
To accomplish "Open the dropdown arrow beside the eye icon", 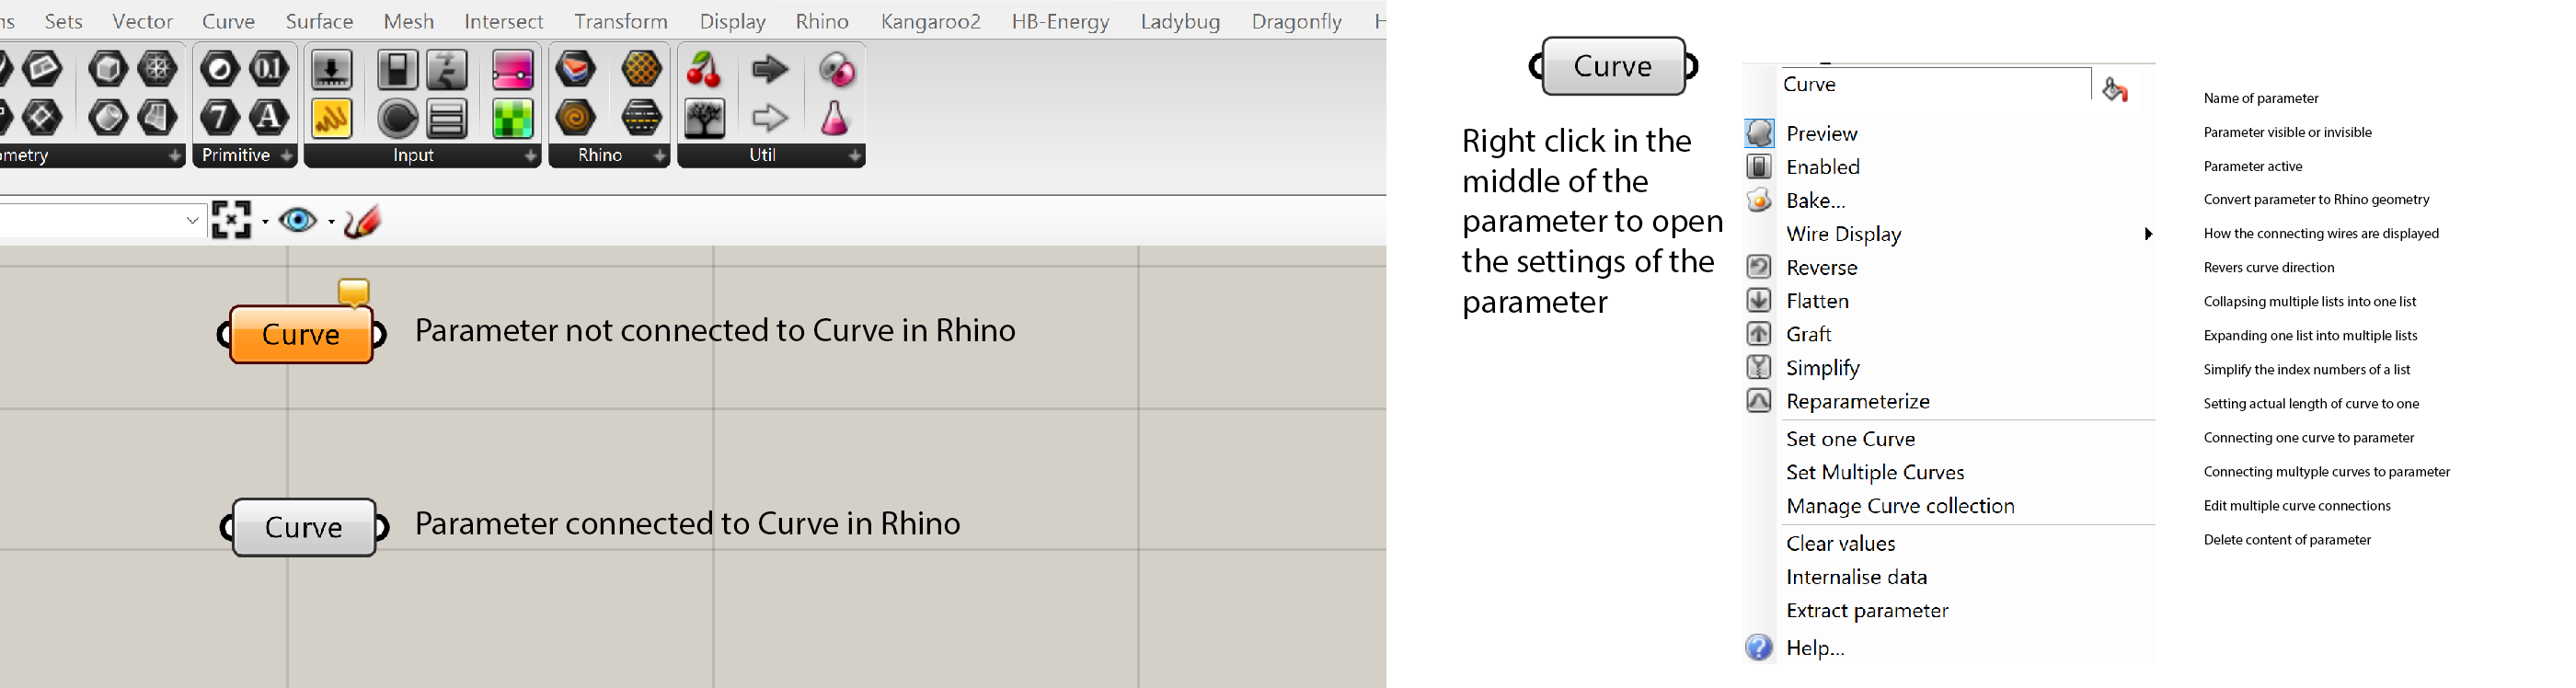I will coord(331,221).
